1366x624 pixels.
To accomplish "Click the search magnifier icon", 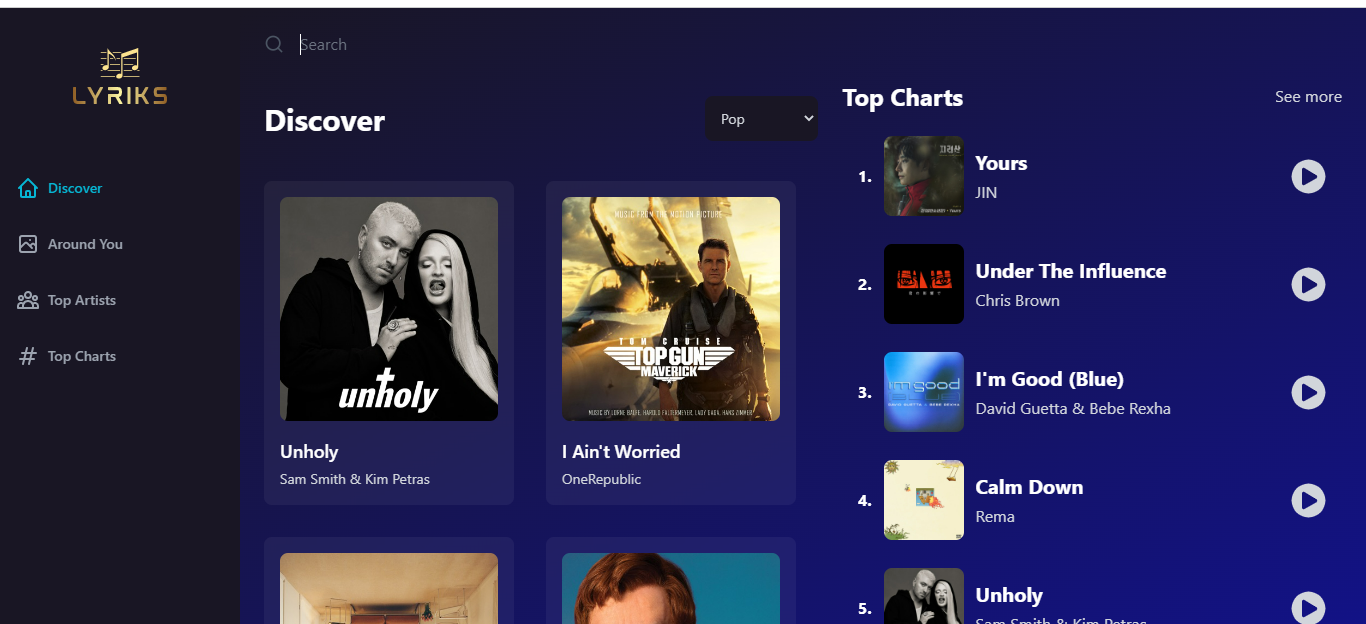I will point(274,44).
